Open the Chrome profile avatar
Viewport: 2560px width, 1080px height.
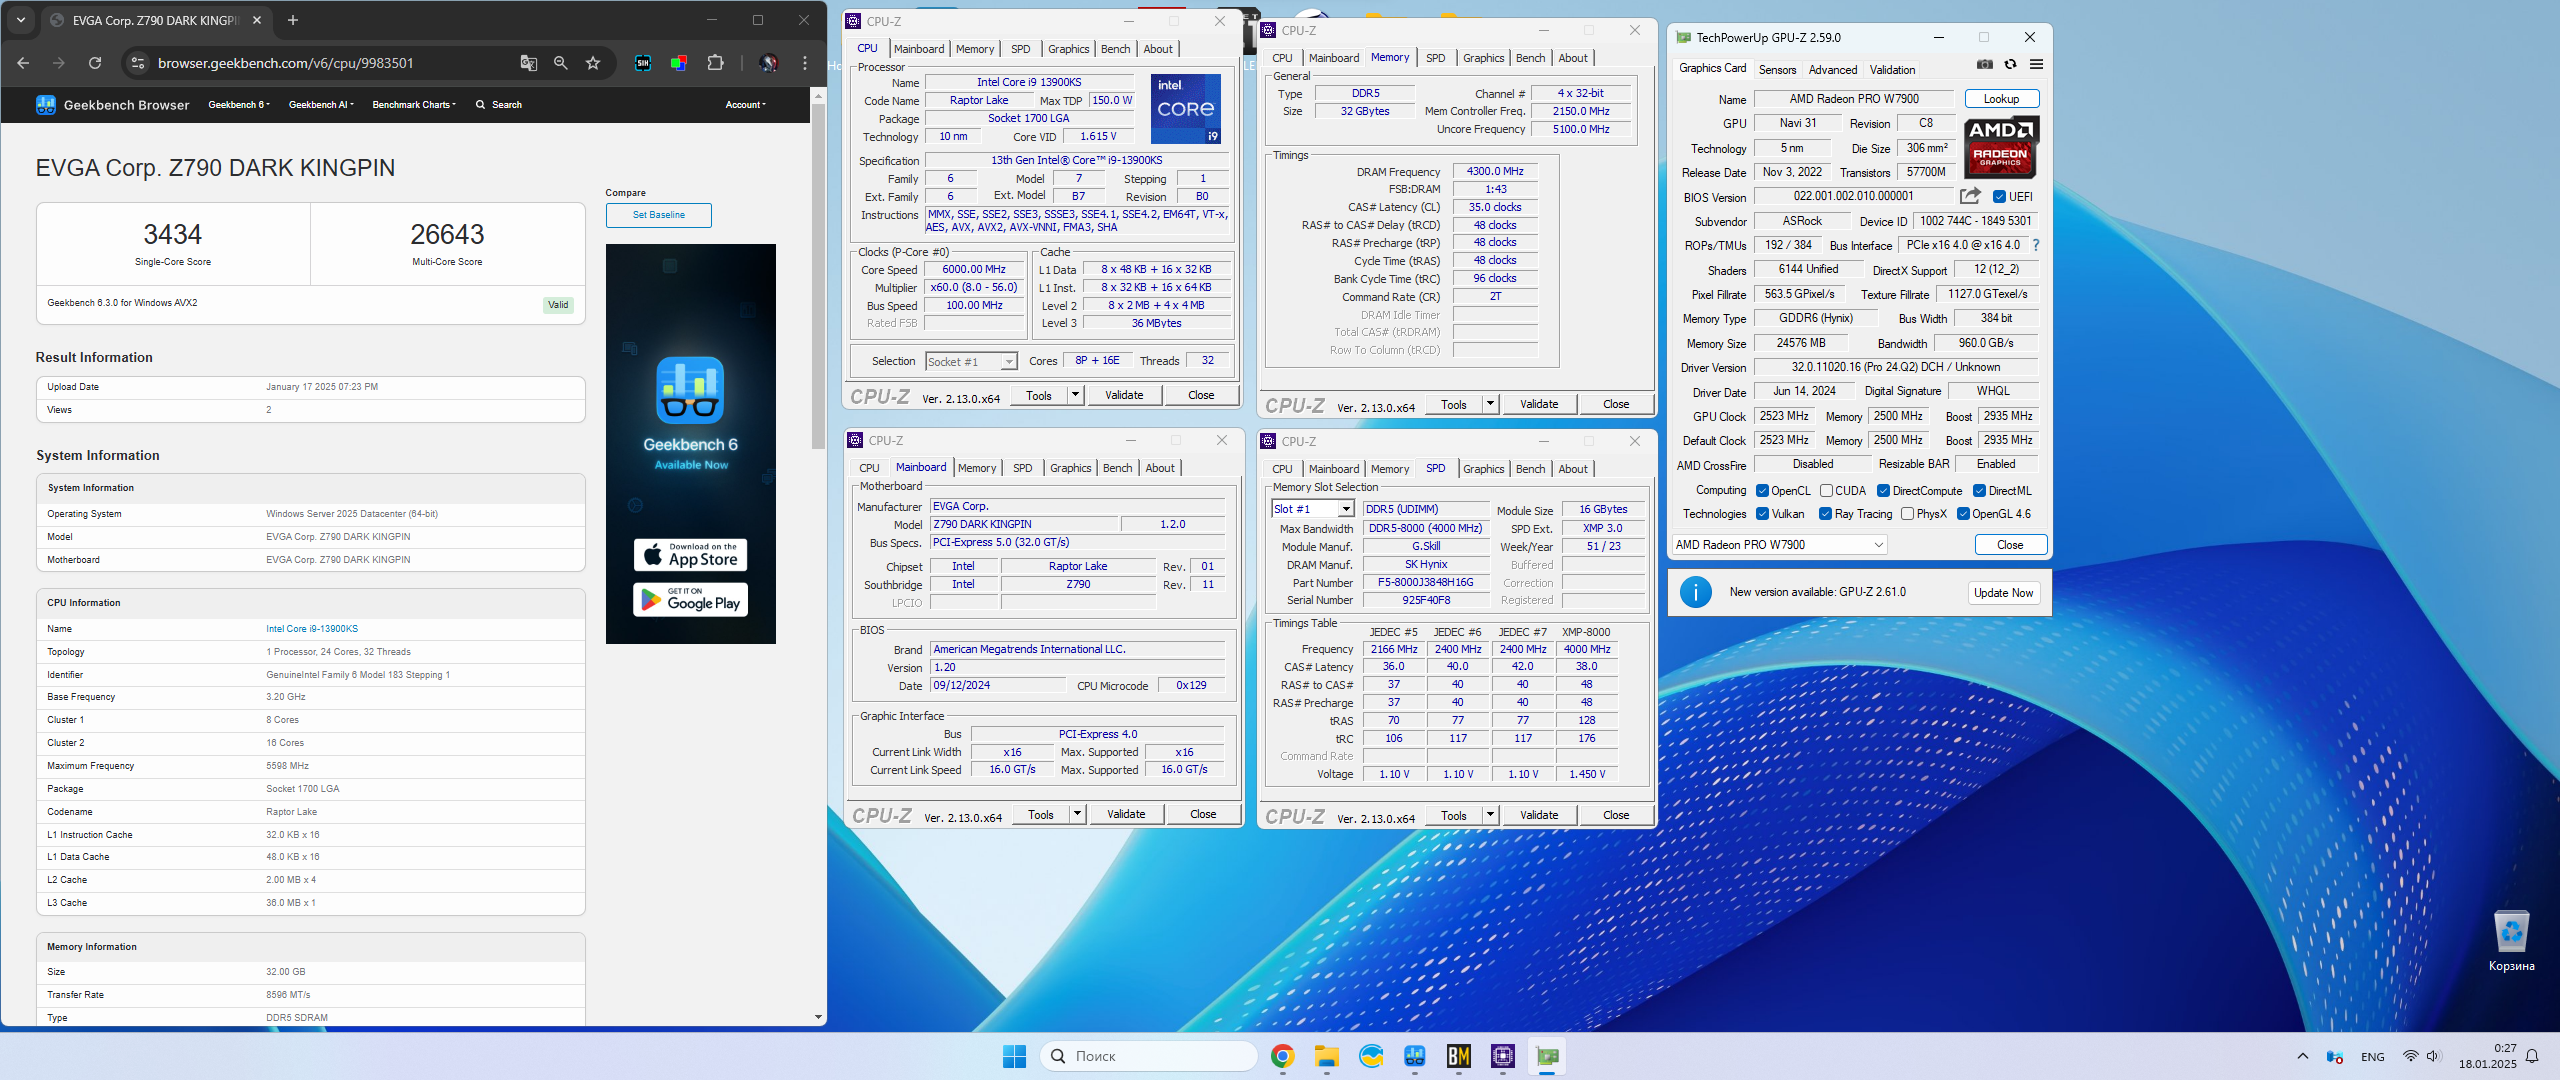tap(768, 63)
